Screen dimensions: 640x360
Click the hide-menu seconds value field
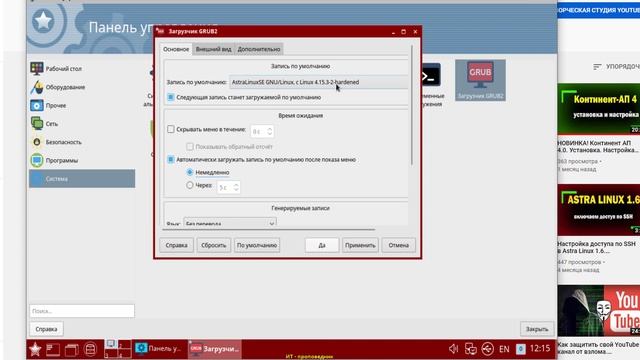click(x=258, y=131)
